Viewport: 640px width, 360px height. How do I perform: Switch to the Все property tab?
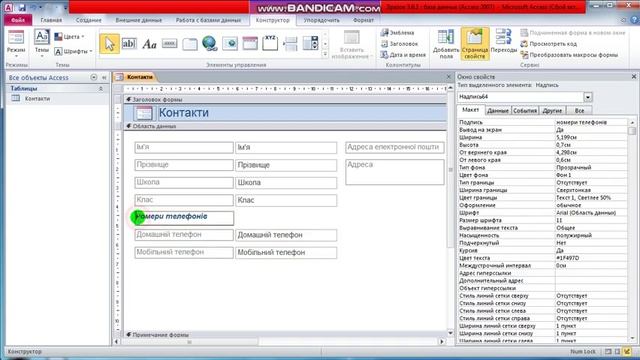579,110
